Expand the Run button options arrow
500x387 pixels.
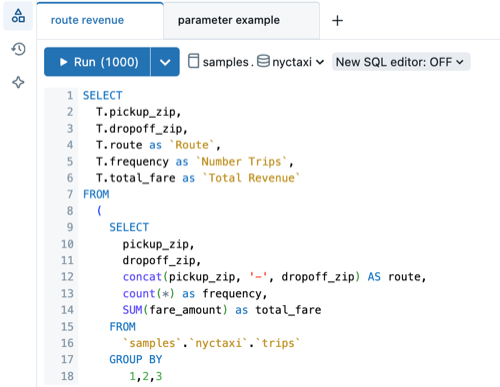point(165,62)
